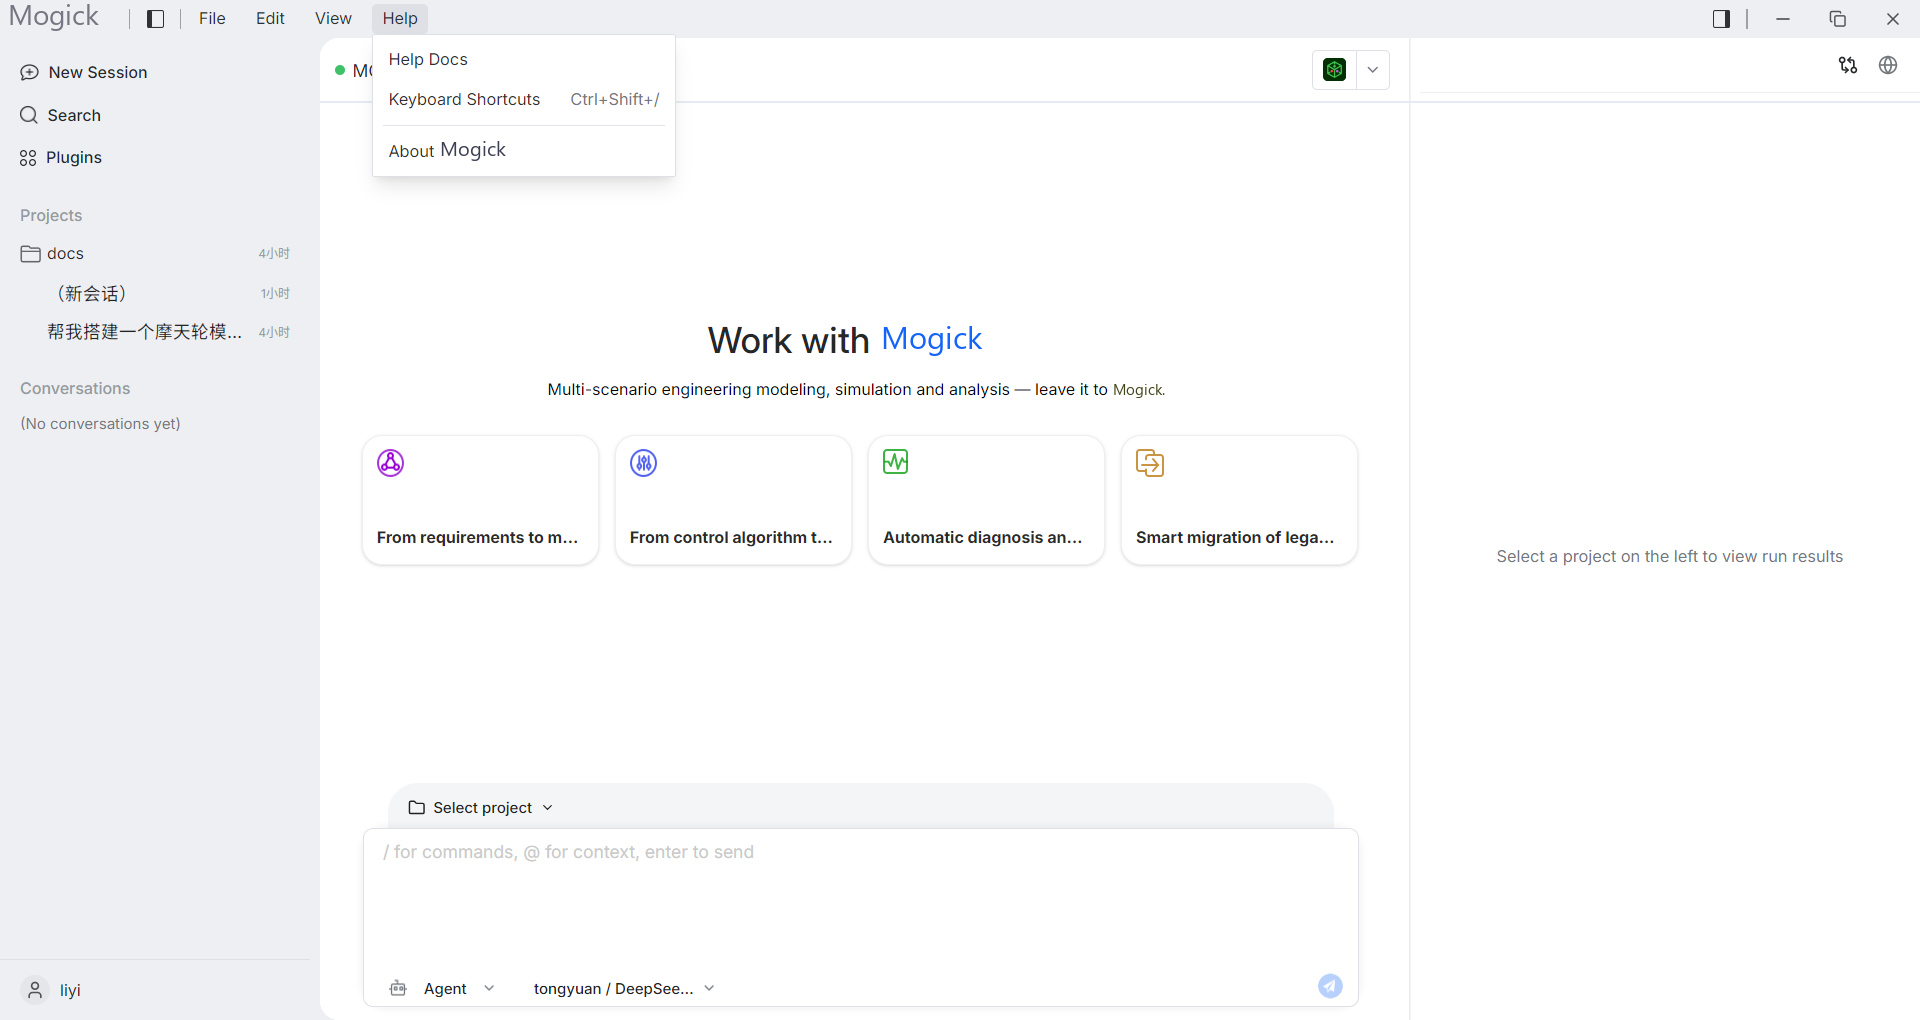
Task: Click the Mogick app title logo
Action: (54, 16)
